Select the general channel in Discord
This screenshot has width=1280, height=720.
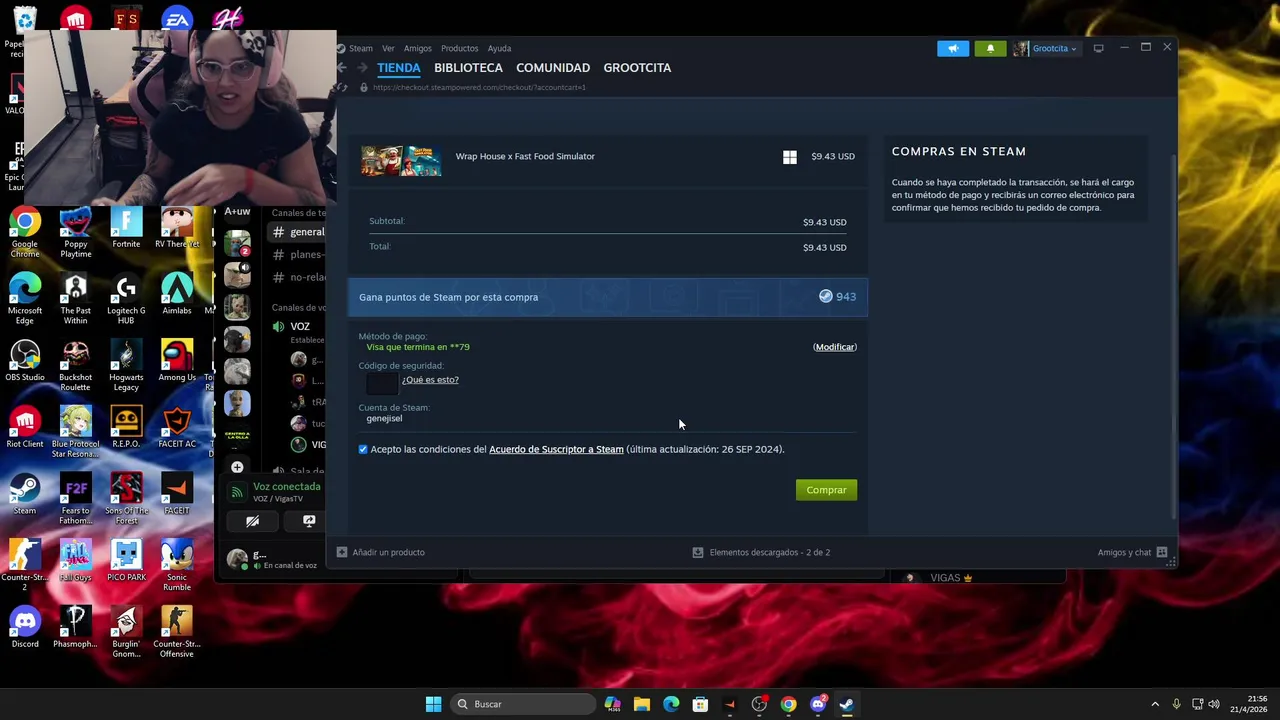[x=299, y=232]
